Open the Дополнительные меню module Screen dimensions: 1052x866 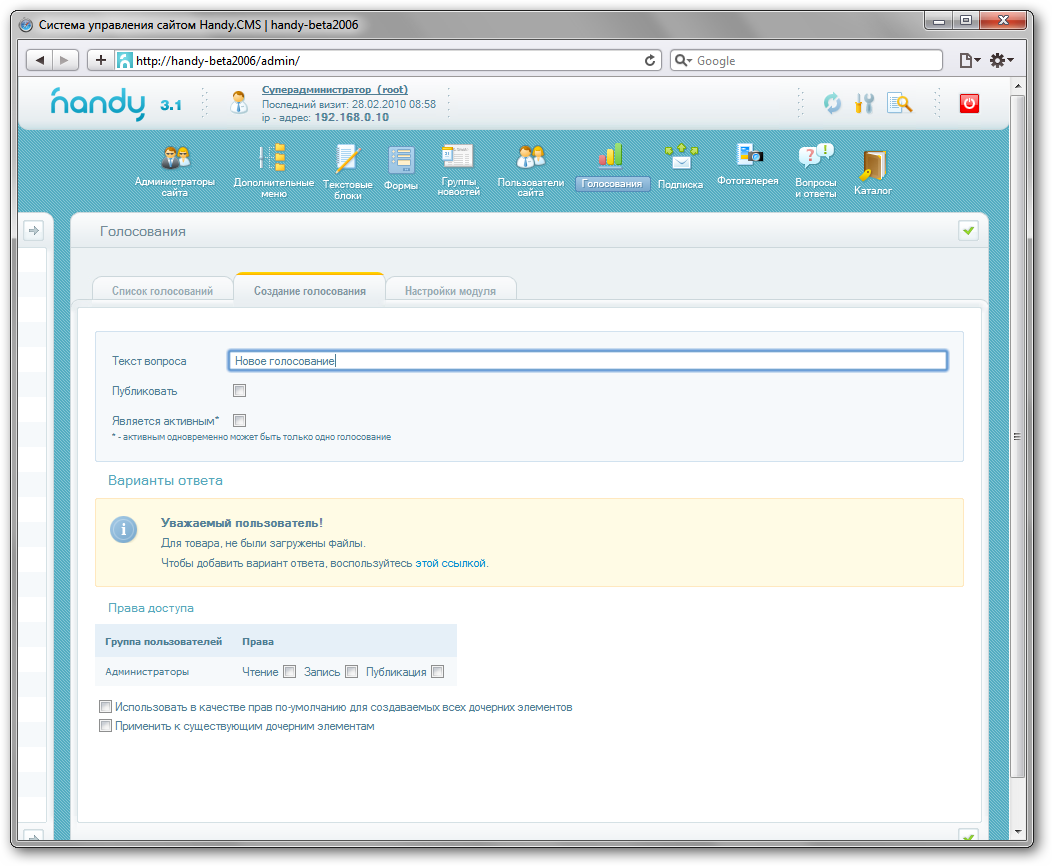click(273, 160)
